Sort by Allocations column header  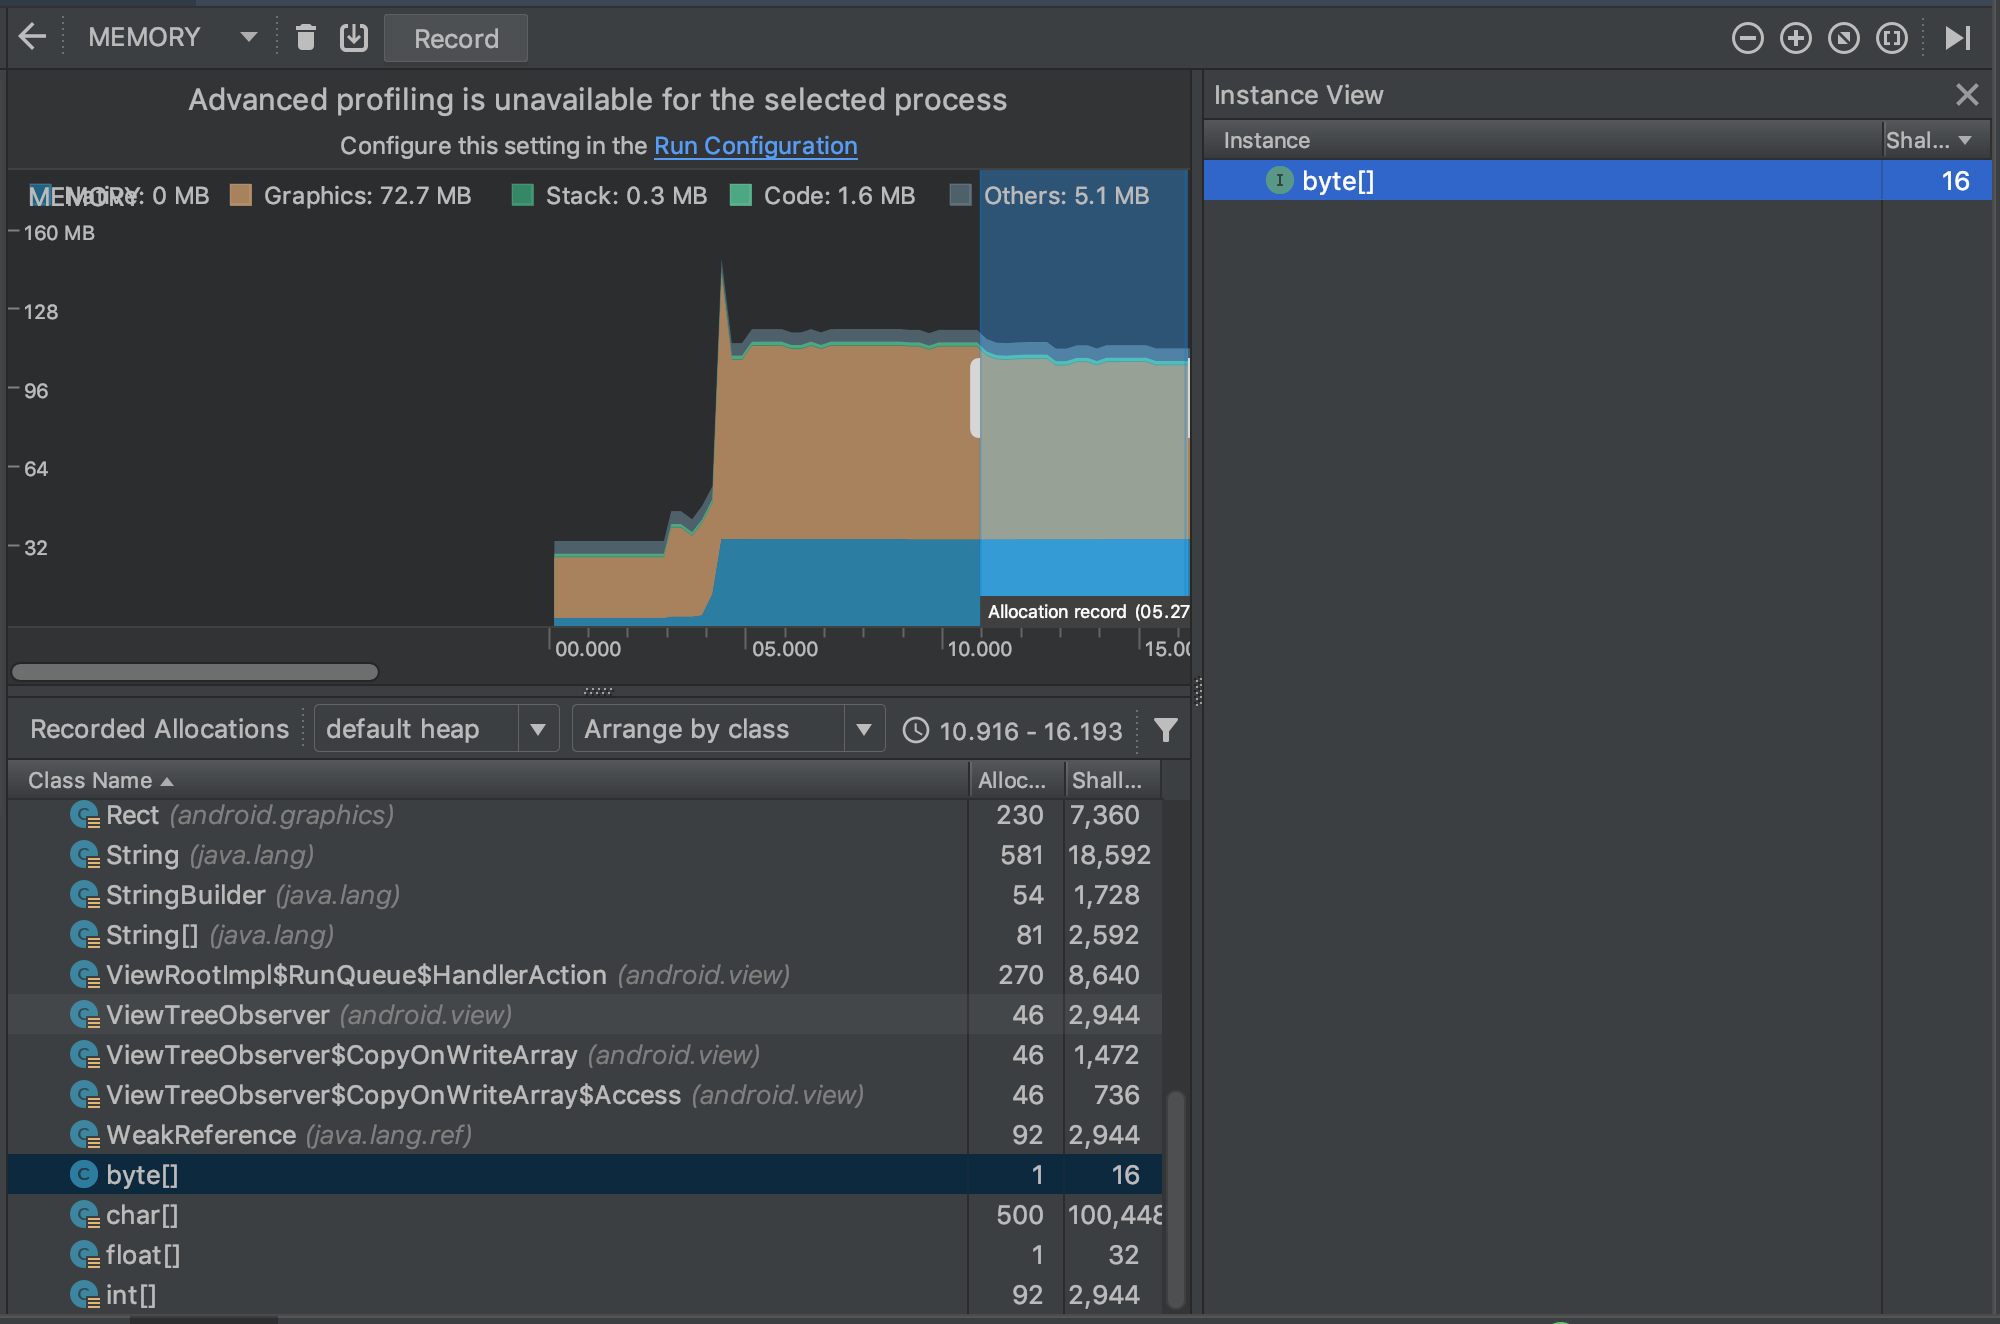pos(1011,780)
